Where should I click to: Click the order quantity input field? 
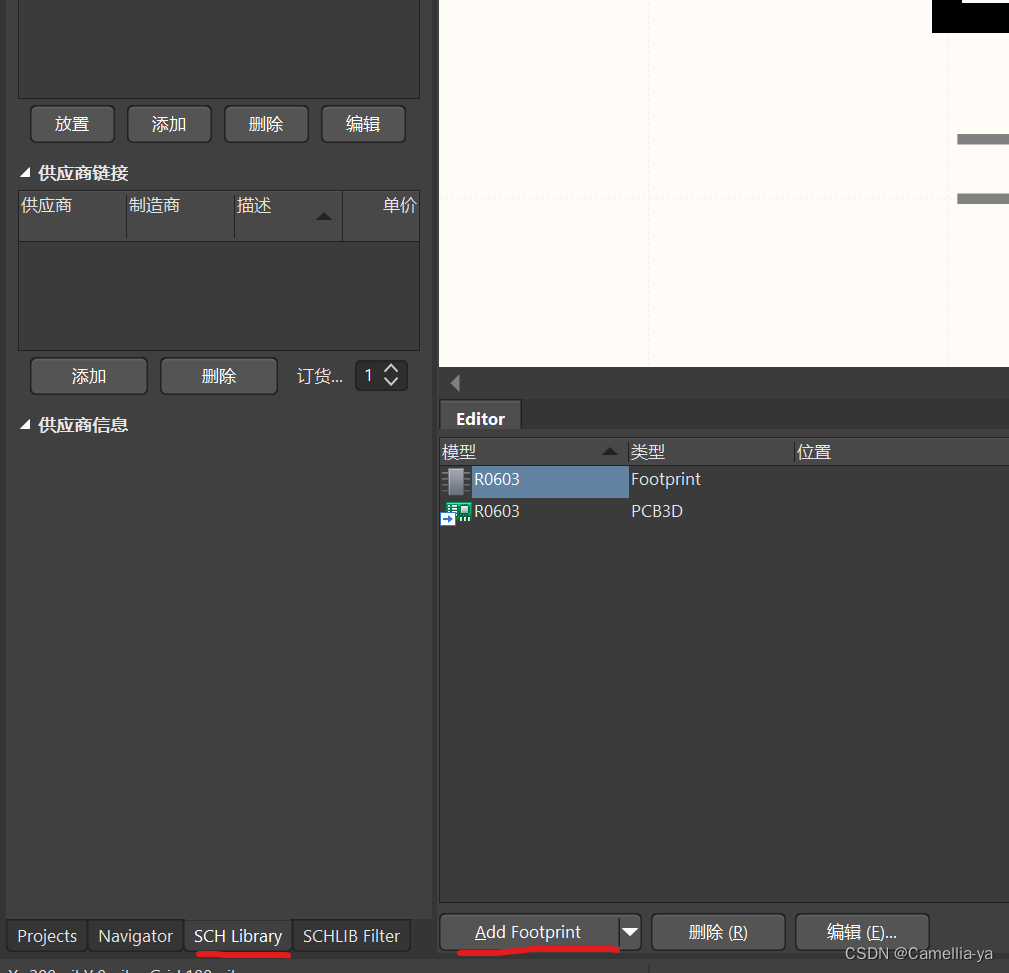pyautogui.click(x=370, y=375)
